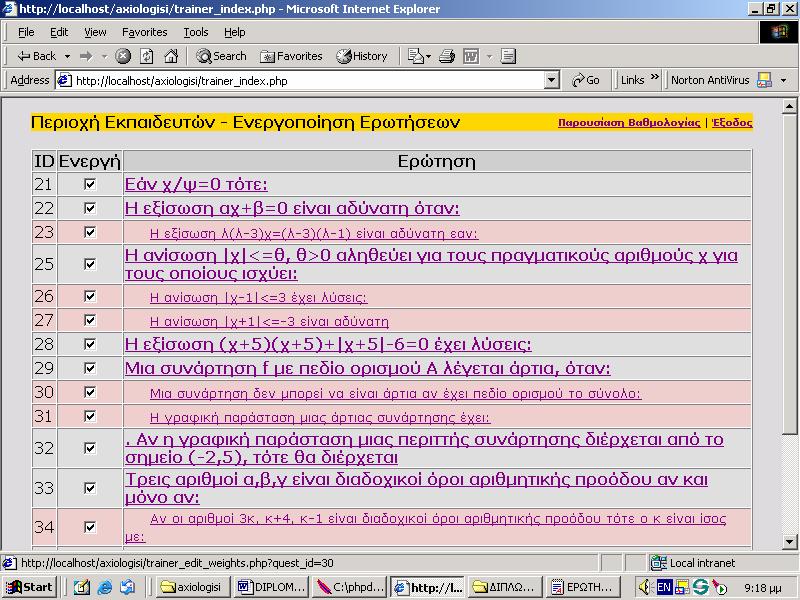Click the page icon in address bar
Viewport: 800px width, 600px height.
point(64,81)
